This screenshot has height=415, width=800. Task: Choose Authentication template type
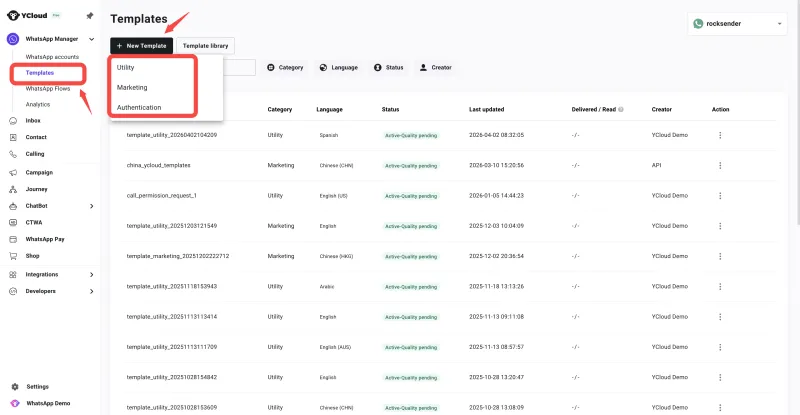[139, 107]
